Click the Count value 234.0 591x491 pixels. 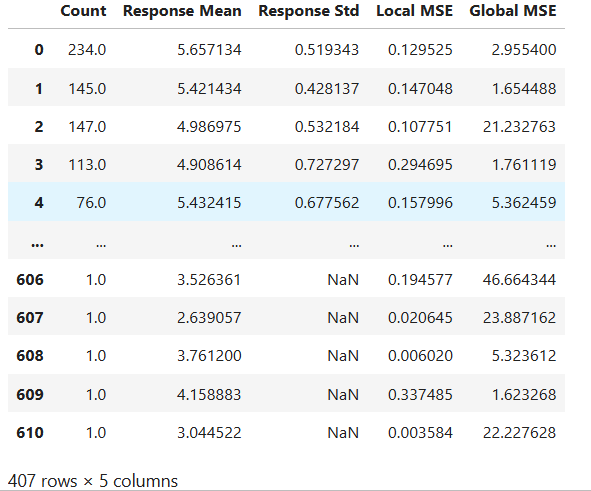click(87, 50)
